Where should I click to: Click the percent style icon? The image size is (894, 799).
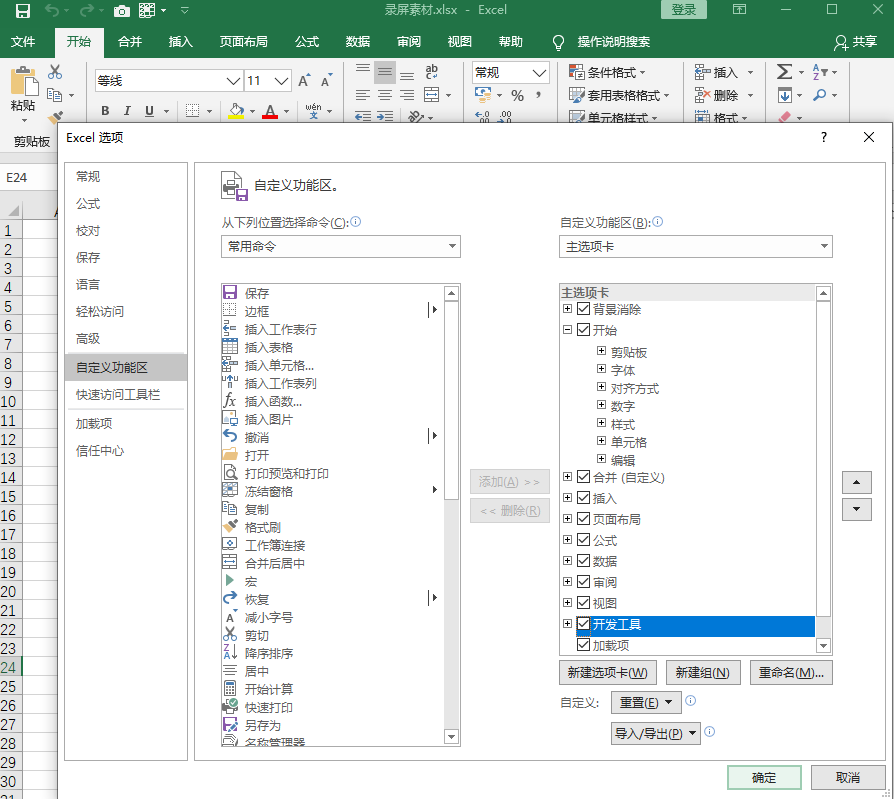[x=517, y=95]
